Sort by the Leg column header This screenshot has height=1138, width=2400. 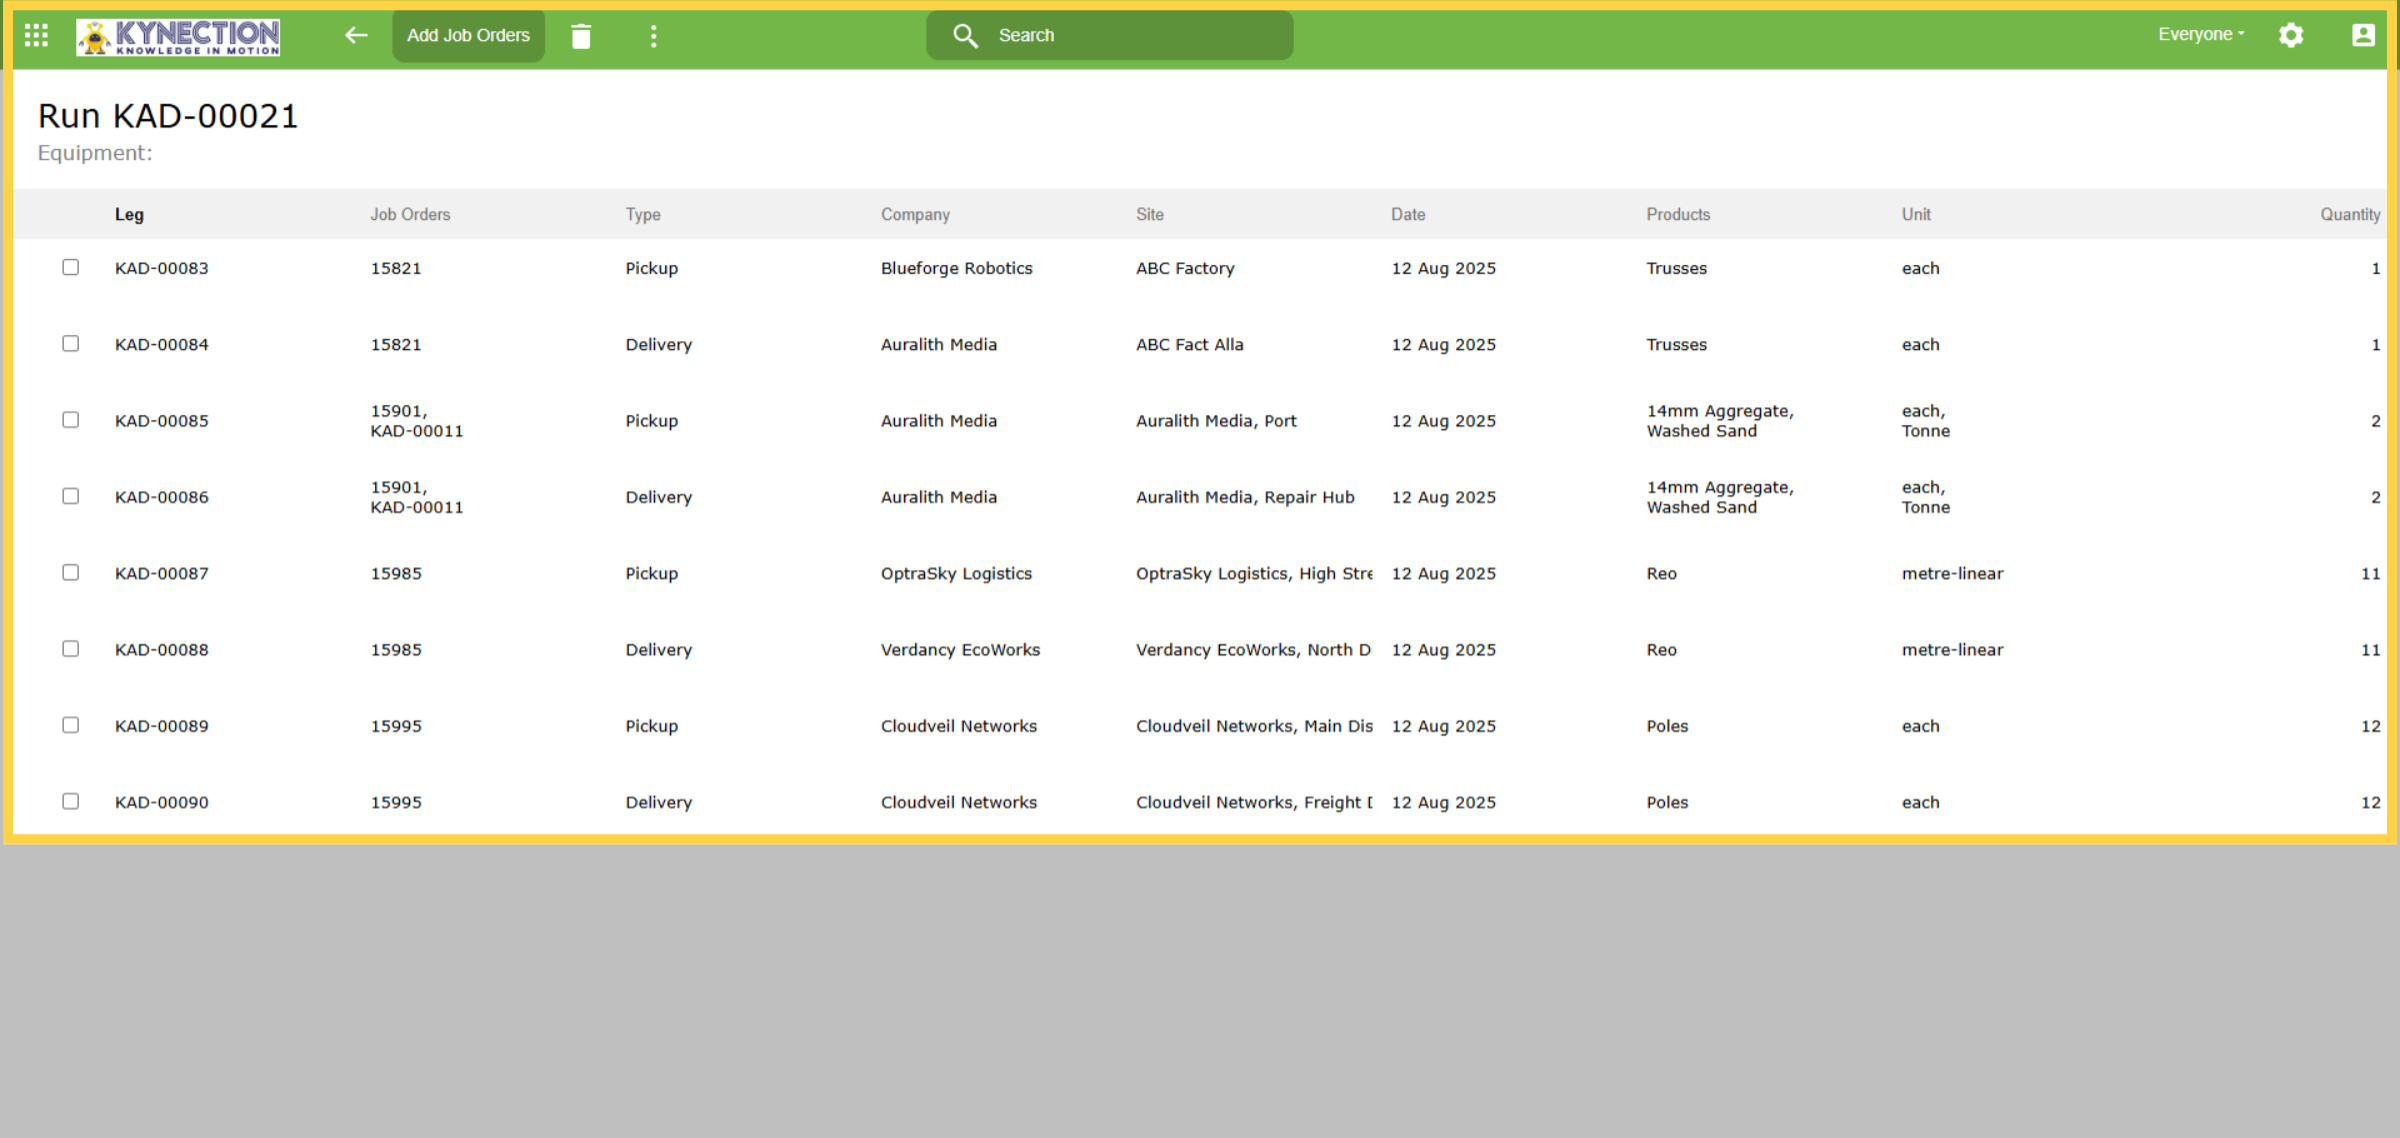pos(129,214)
